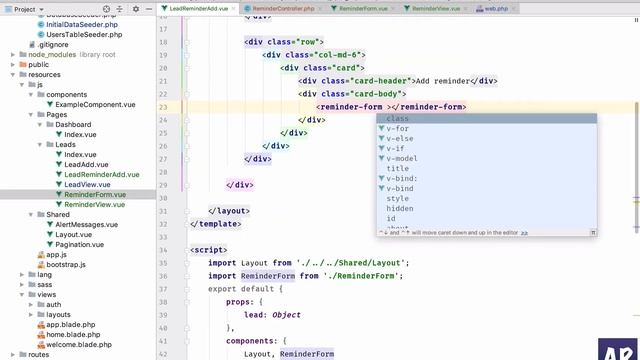This screenshot has height=360, width=640.
Task: Open LeadReminderAdd.vue in project tree
Action: point(102,175)
